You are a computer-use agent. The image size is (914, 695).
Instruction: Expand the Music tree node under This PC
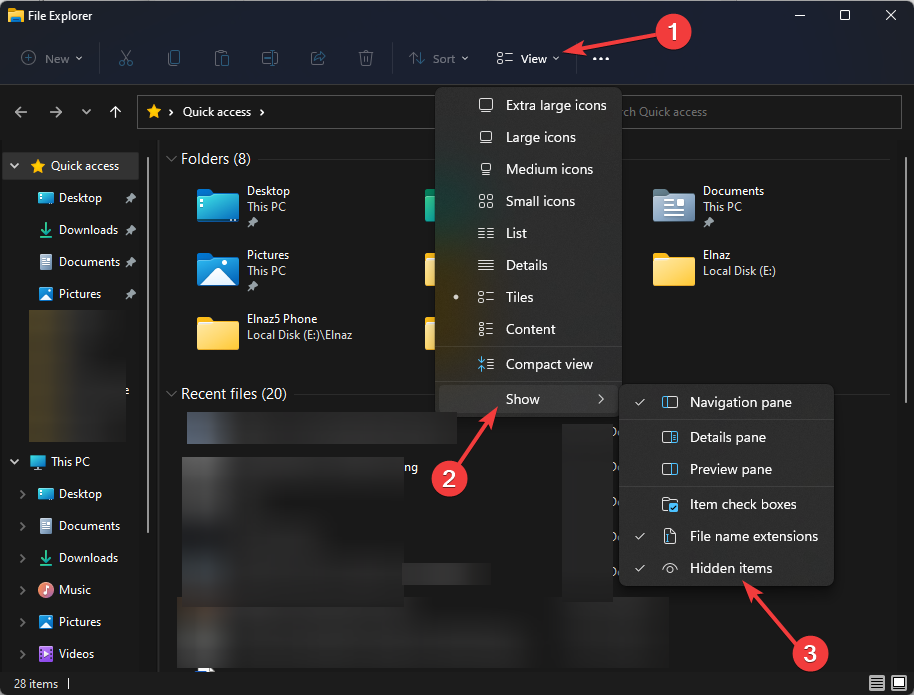pos(22,590)
